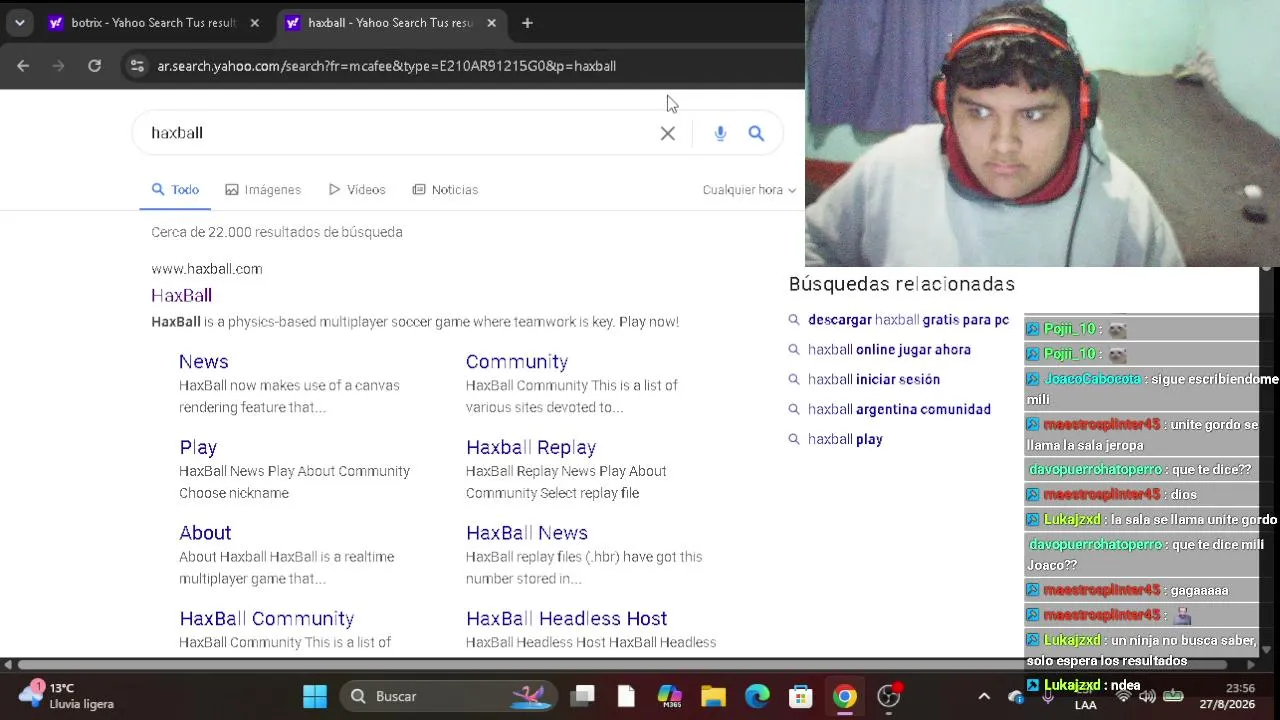1280x720 pixels.
Task: Open the OBS Studio taskbar icon
Action: coord(889,696)
